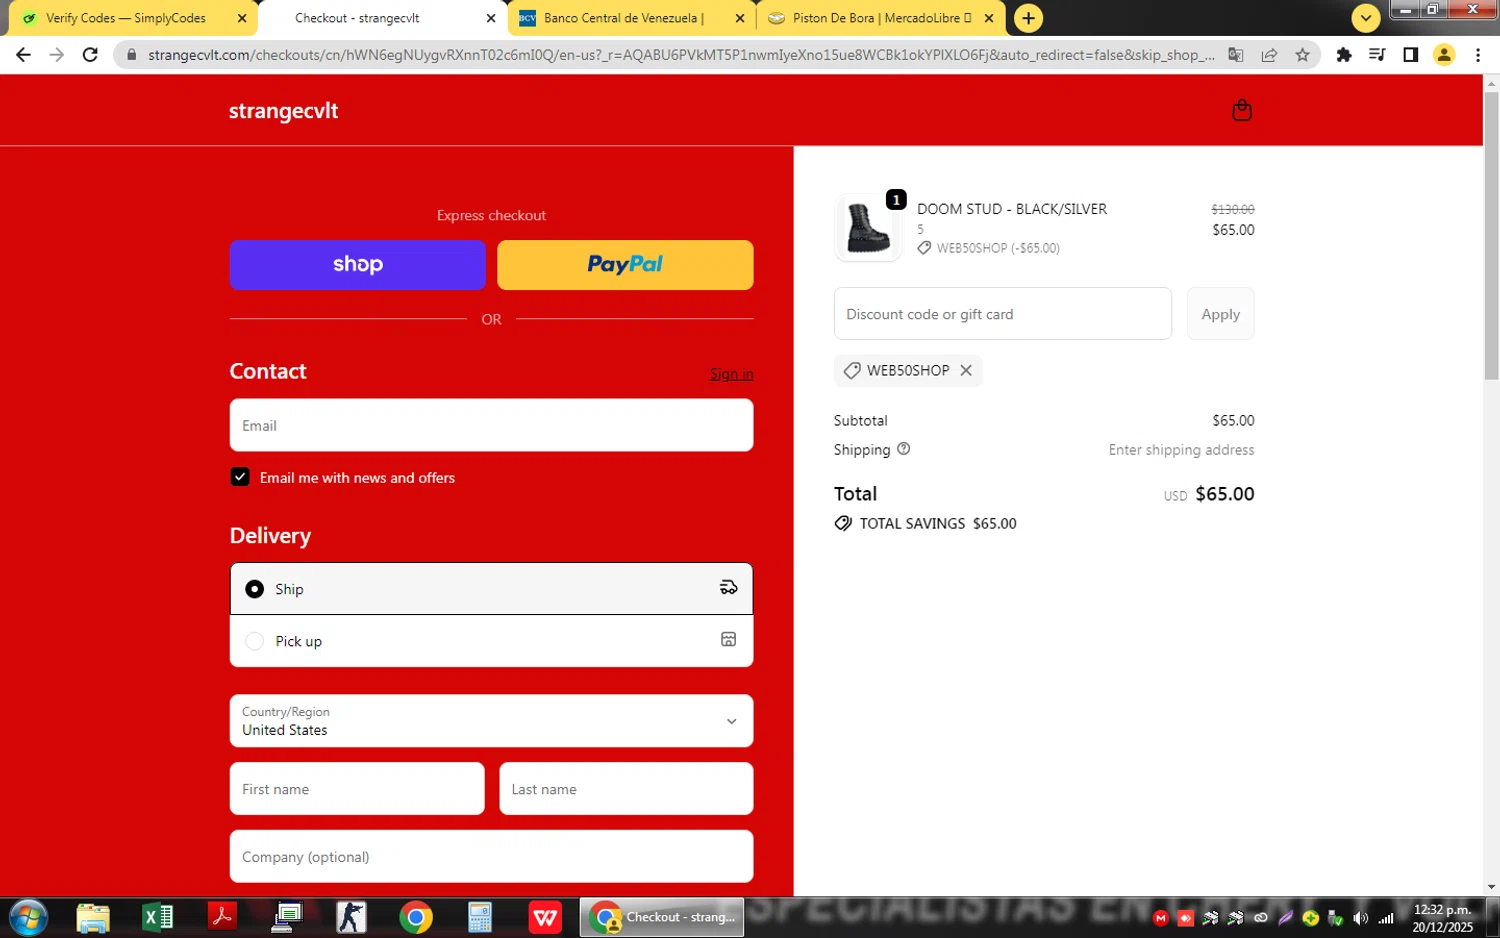Viewport: 1500px width, 938px height.
Task: Open the Calculator from the taskbar
Action: click(480, 917)
